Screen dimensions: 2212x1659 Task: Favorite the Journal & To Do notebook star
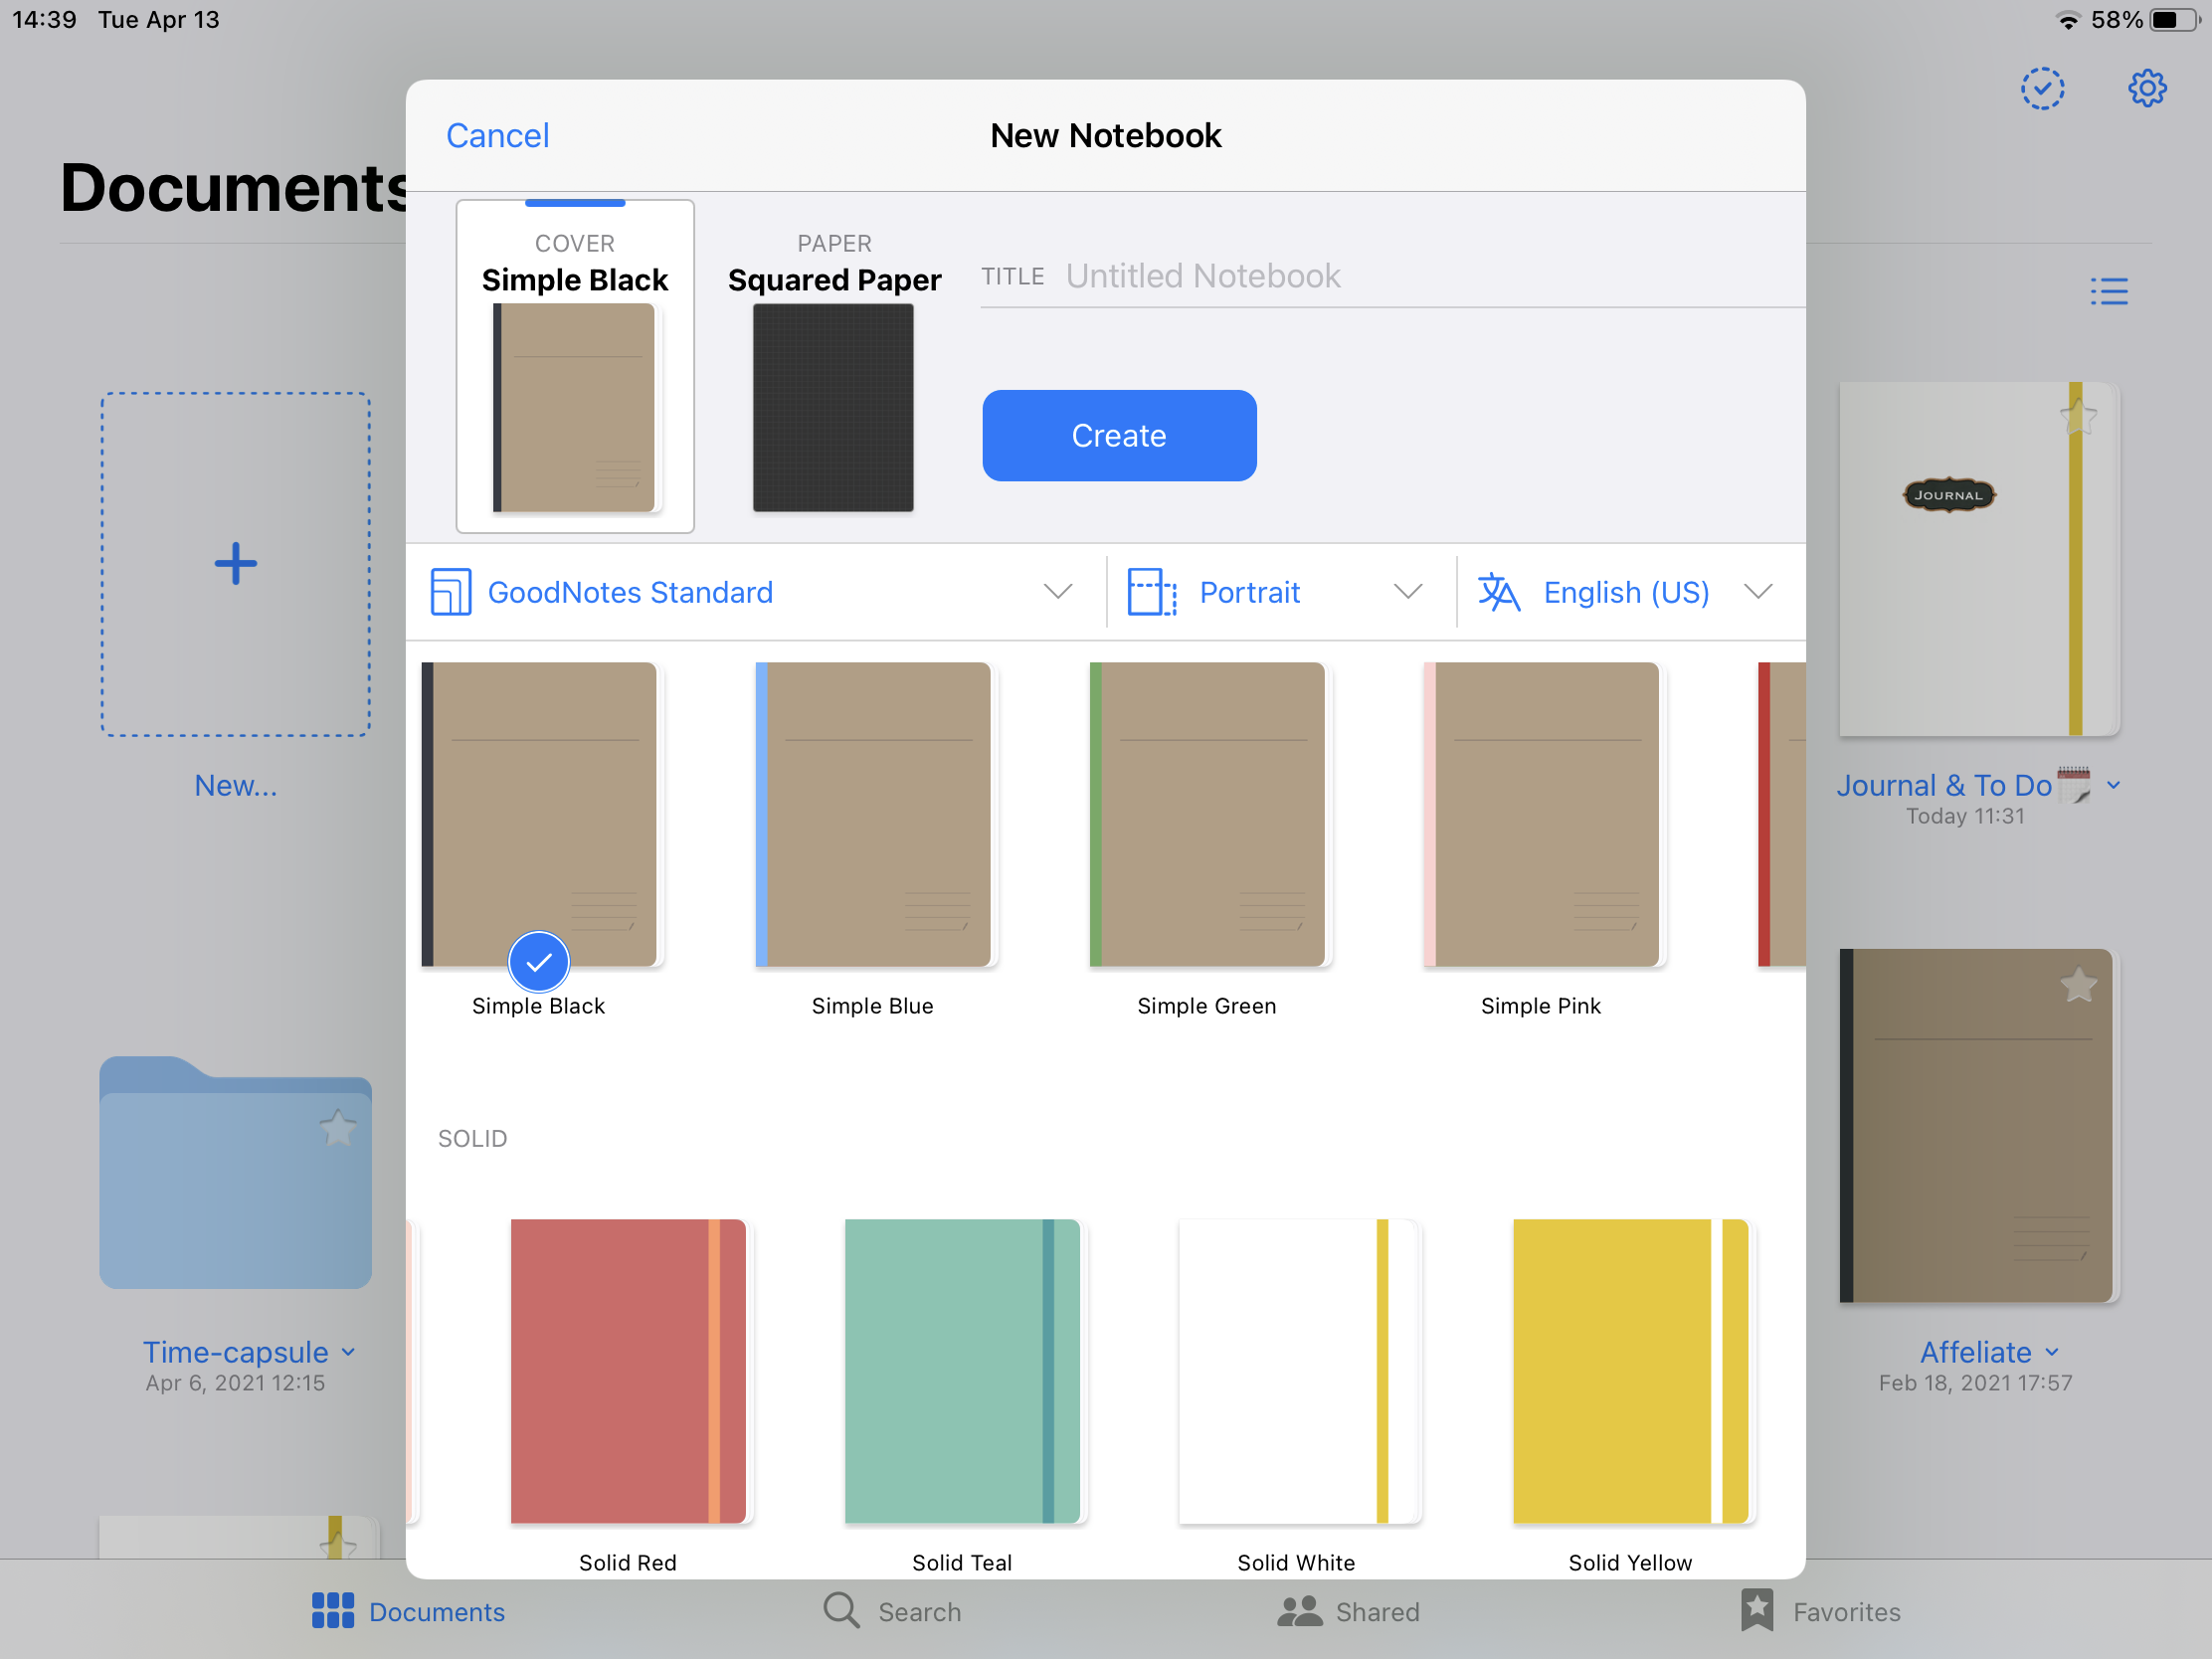(x=2078, y=416)
